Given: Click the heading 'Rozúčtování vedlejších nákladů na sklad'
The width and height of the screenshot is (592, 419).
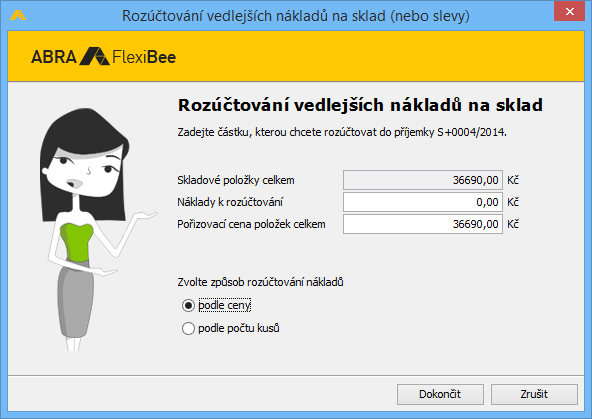Looking at the screenshot, I should (360, 105).
